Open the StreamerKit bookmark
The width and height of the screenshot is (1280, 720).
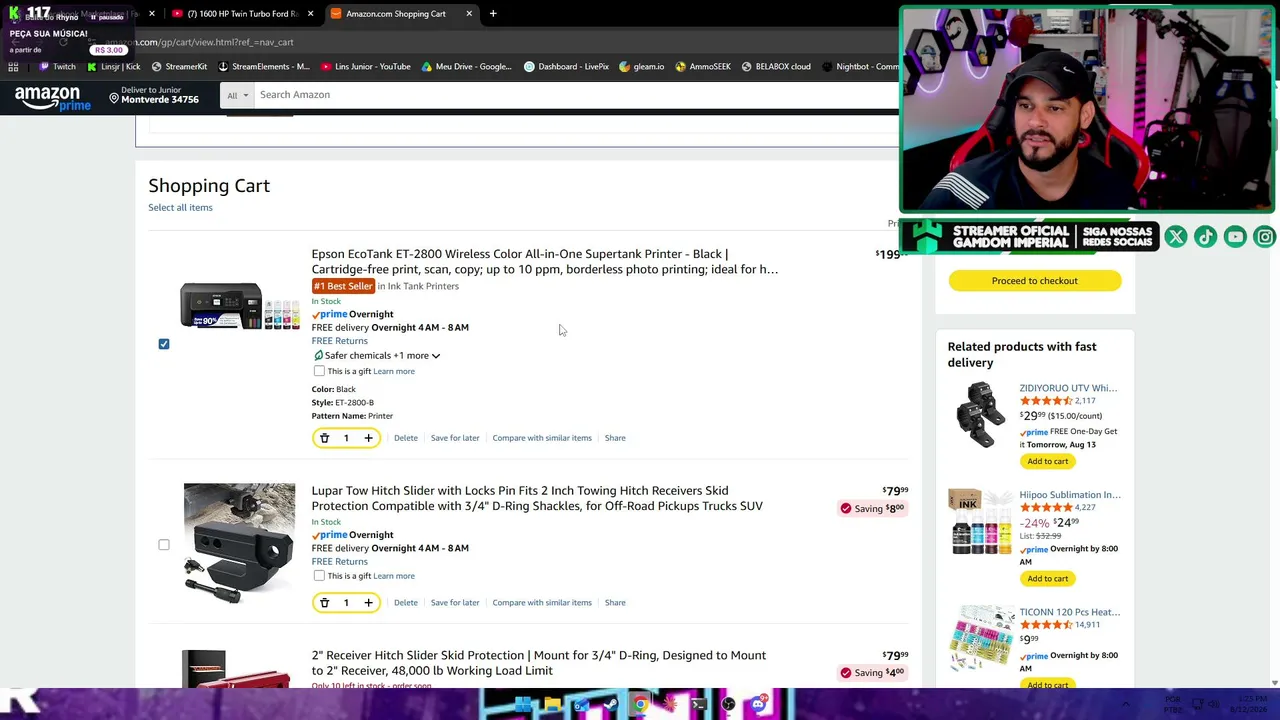(x=179, y=67)
